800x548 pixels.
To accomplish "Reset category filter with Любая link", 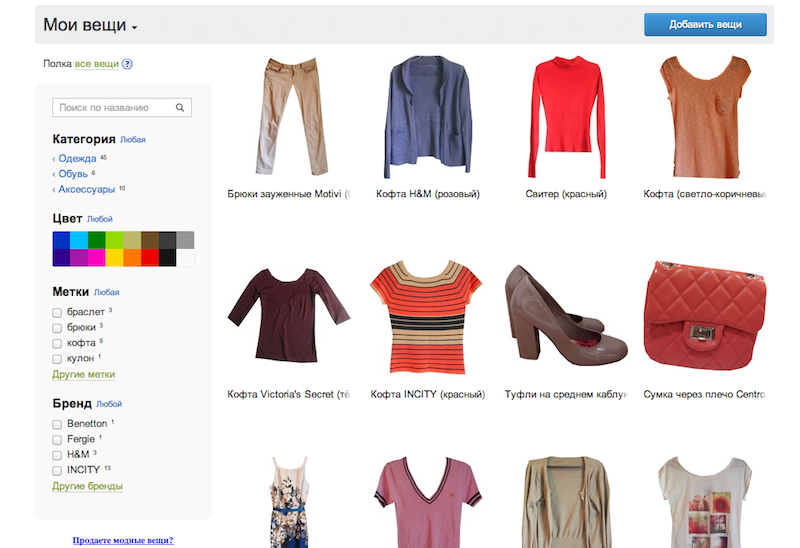I will [x=133, y=139].
